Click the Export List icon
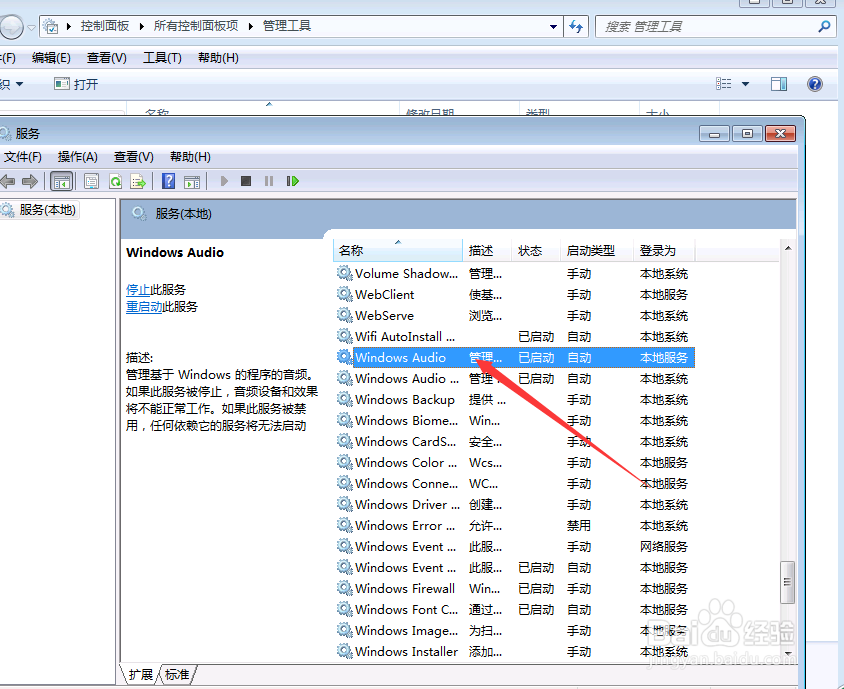The width and height of the screenshot is (844, 689). pyautogui.click(x=137, y=181)
